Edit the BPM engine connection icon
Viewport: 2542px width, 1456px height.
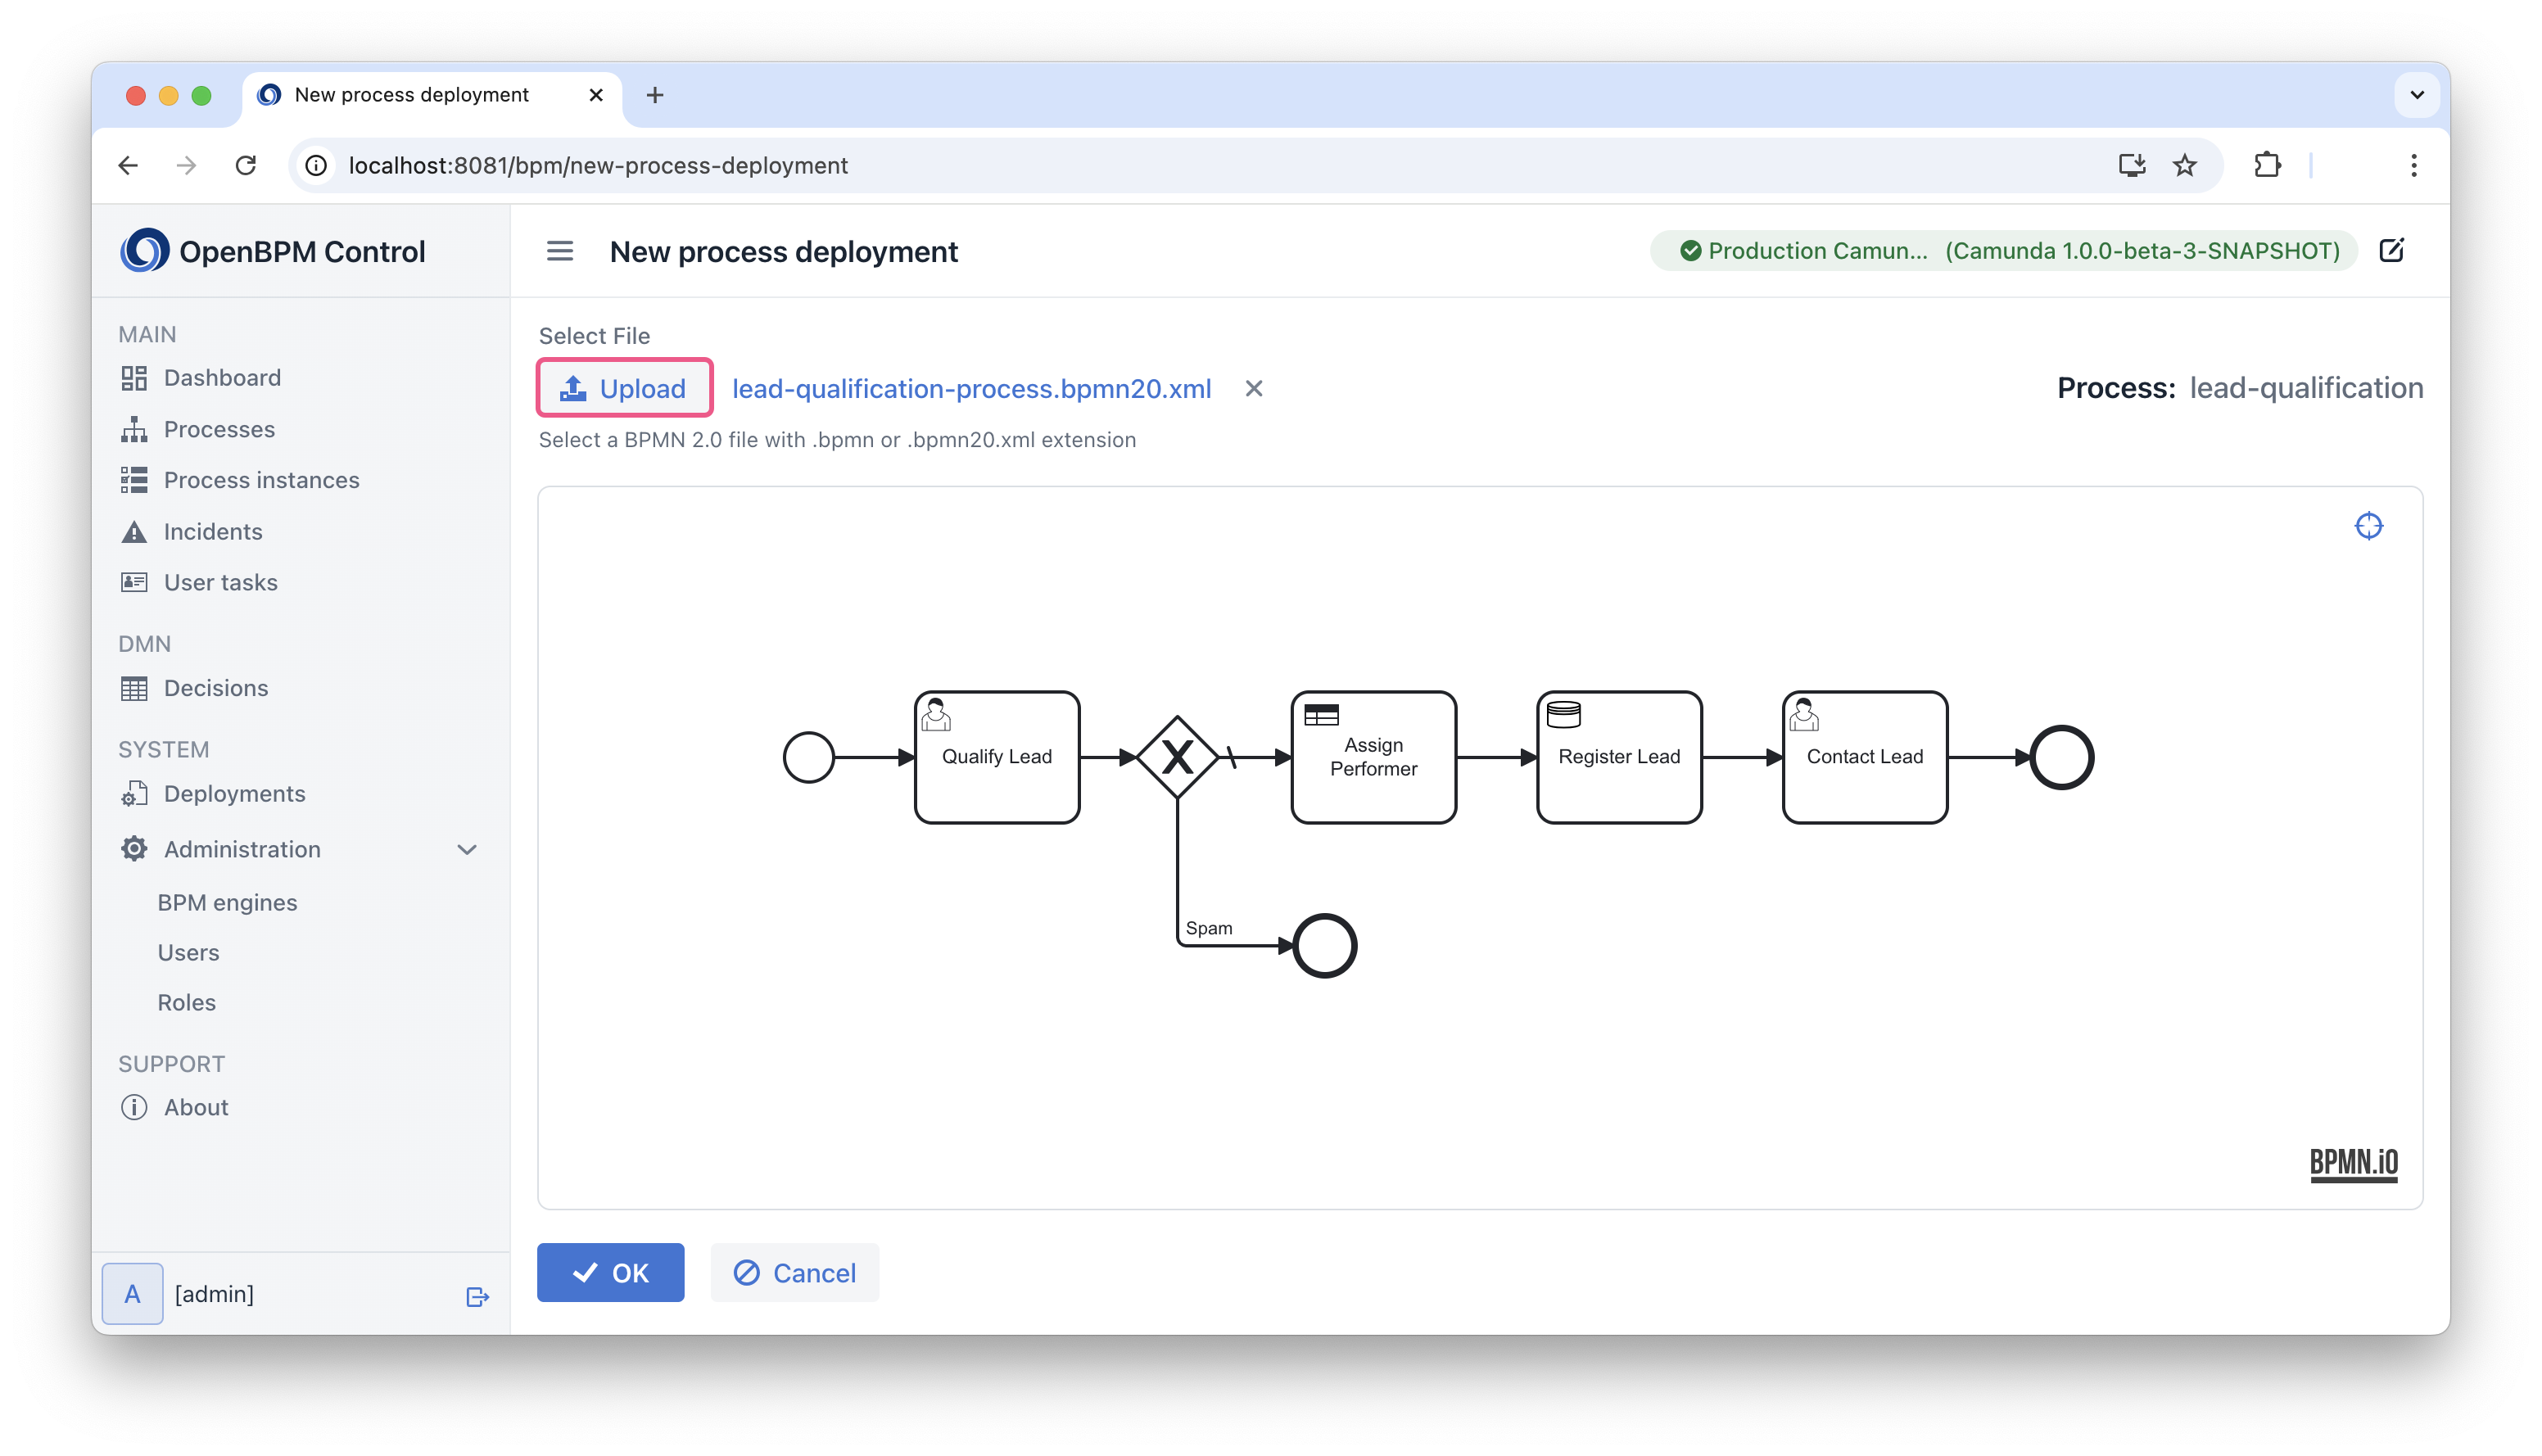(x=2391, y=250)
